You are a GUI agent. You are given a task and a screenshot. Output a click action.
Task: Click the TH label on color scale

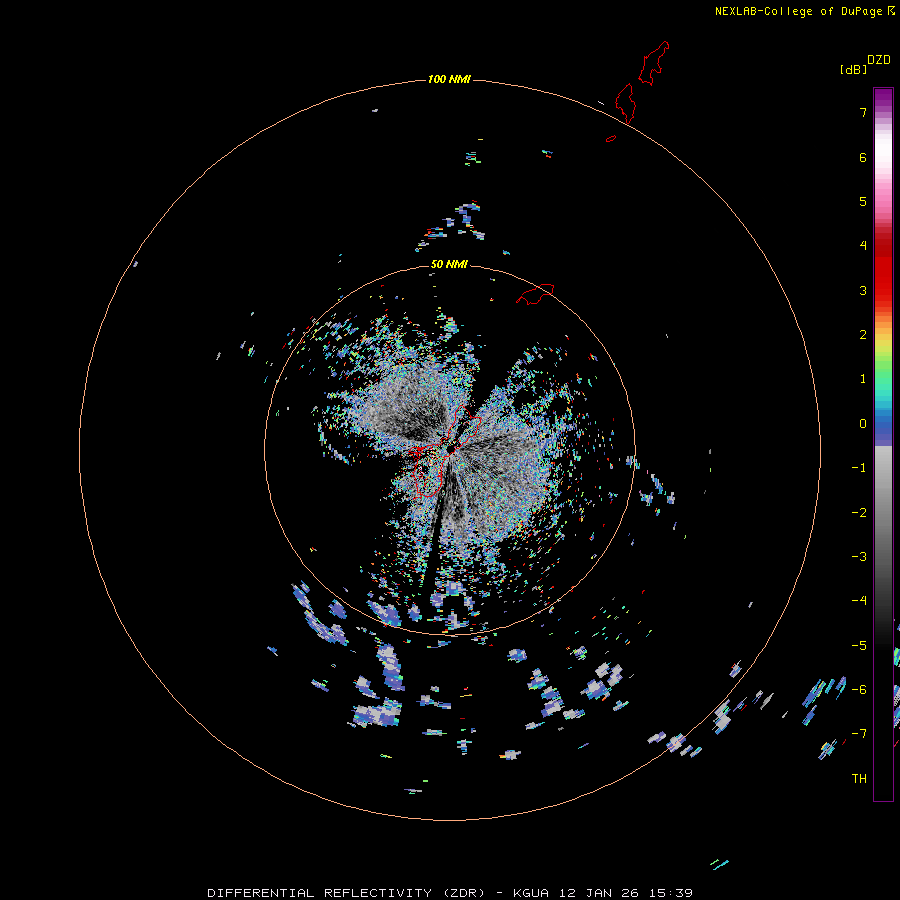coord(859,778)
